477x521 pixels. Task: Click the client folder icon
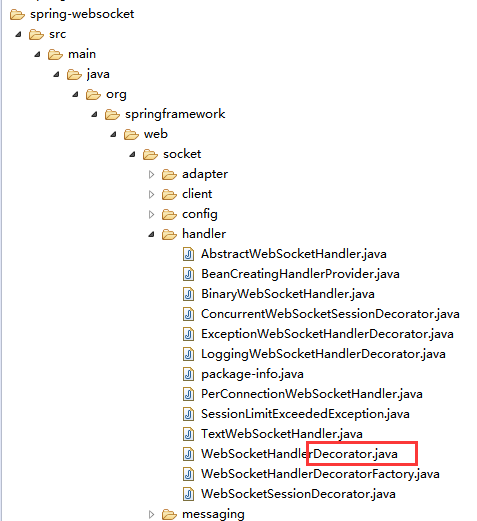pos(169,195)
